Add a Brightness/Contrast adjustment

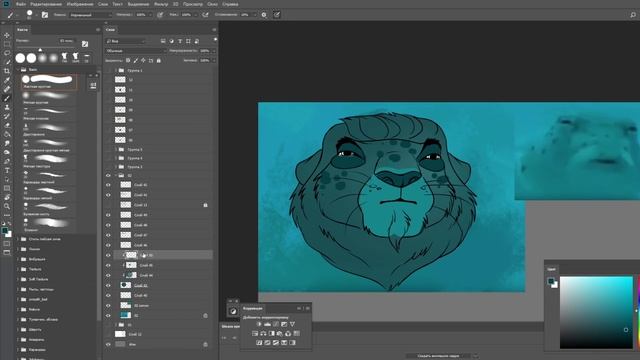click(259, 324)
